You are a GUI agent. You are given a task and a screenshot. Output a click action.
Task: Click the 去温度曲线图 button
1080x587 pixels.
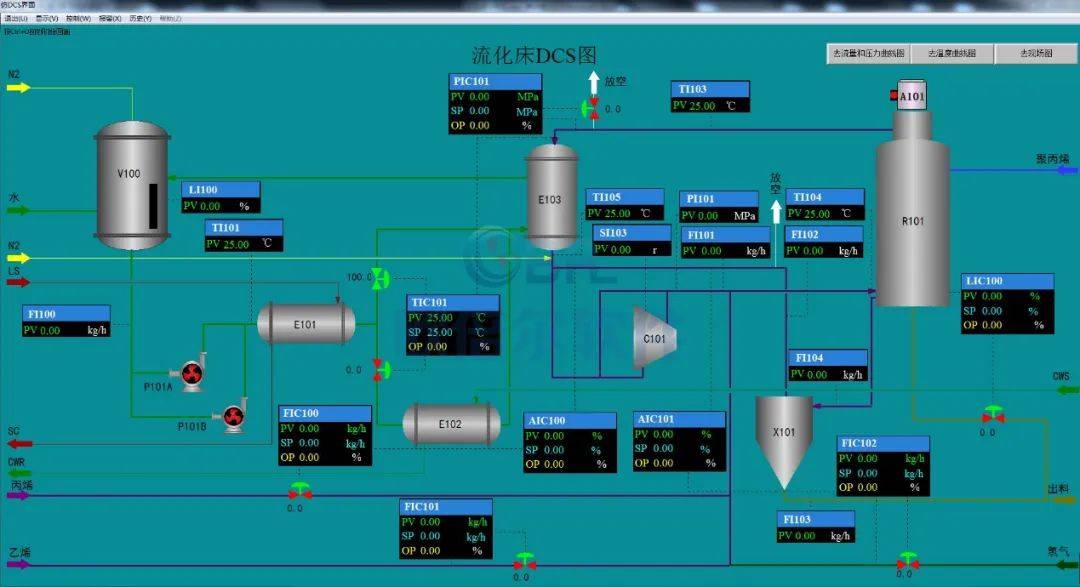point(951,54)
